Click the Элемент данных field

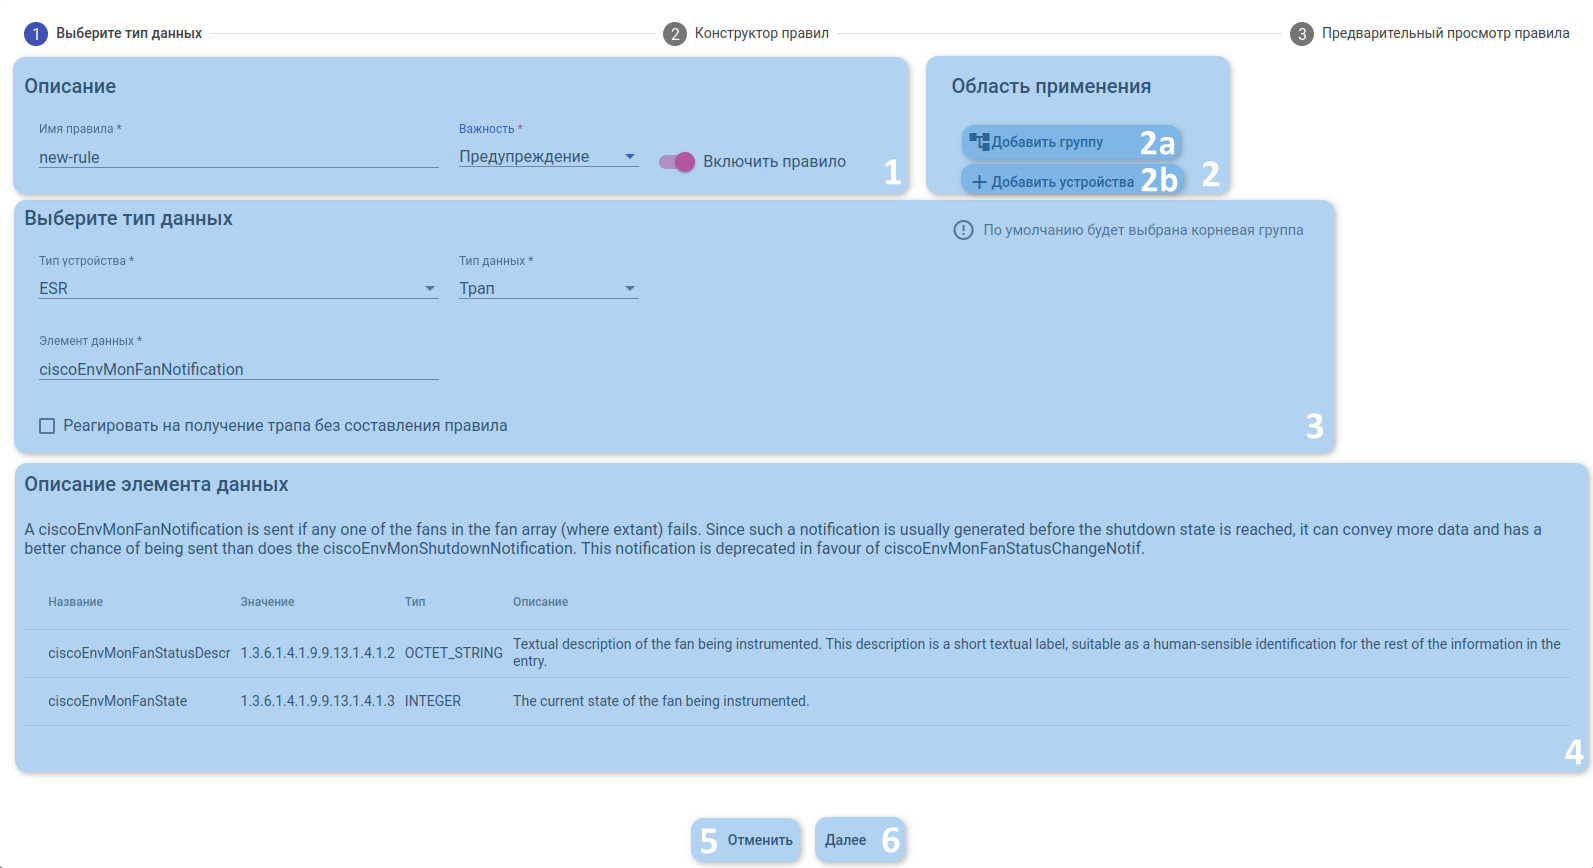[x=238, y=370]
